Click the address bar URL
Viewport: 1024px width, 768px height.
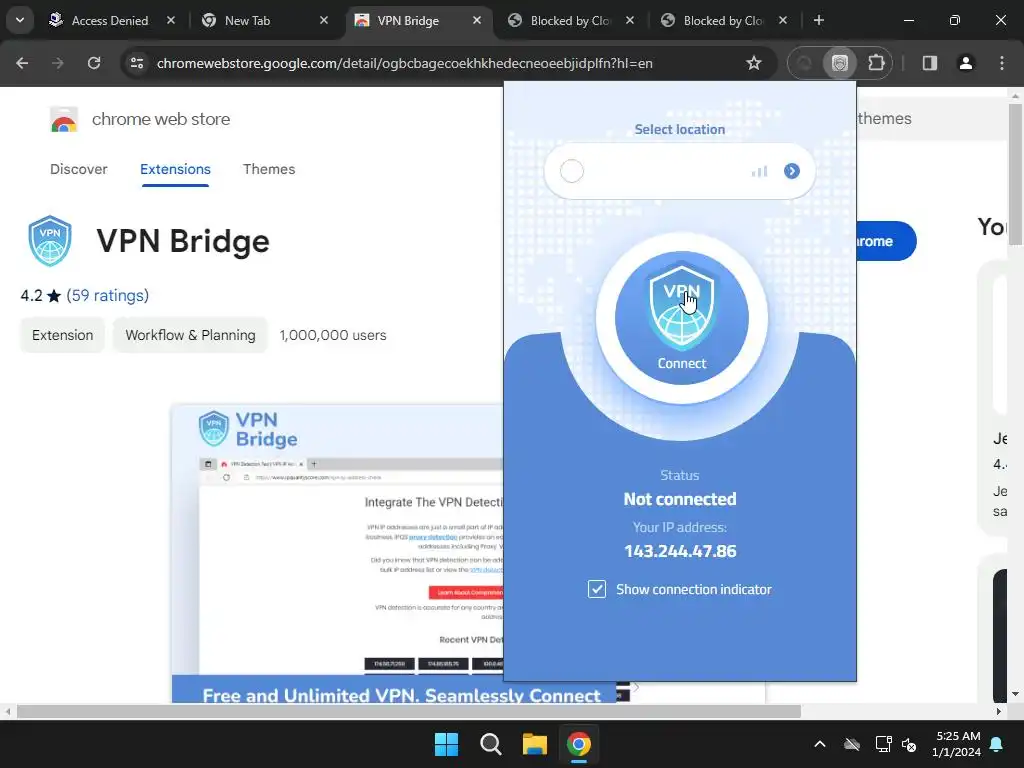coord(405,63)
